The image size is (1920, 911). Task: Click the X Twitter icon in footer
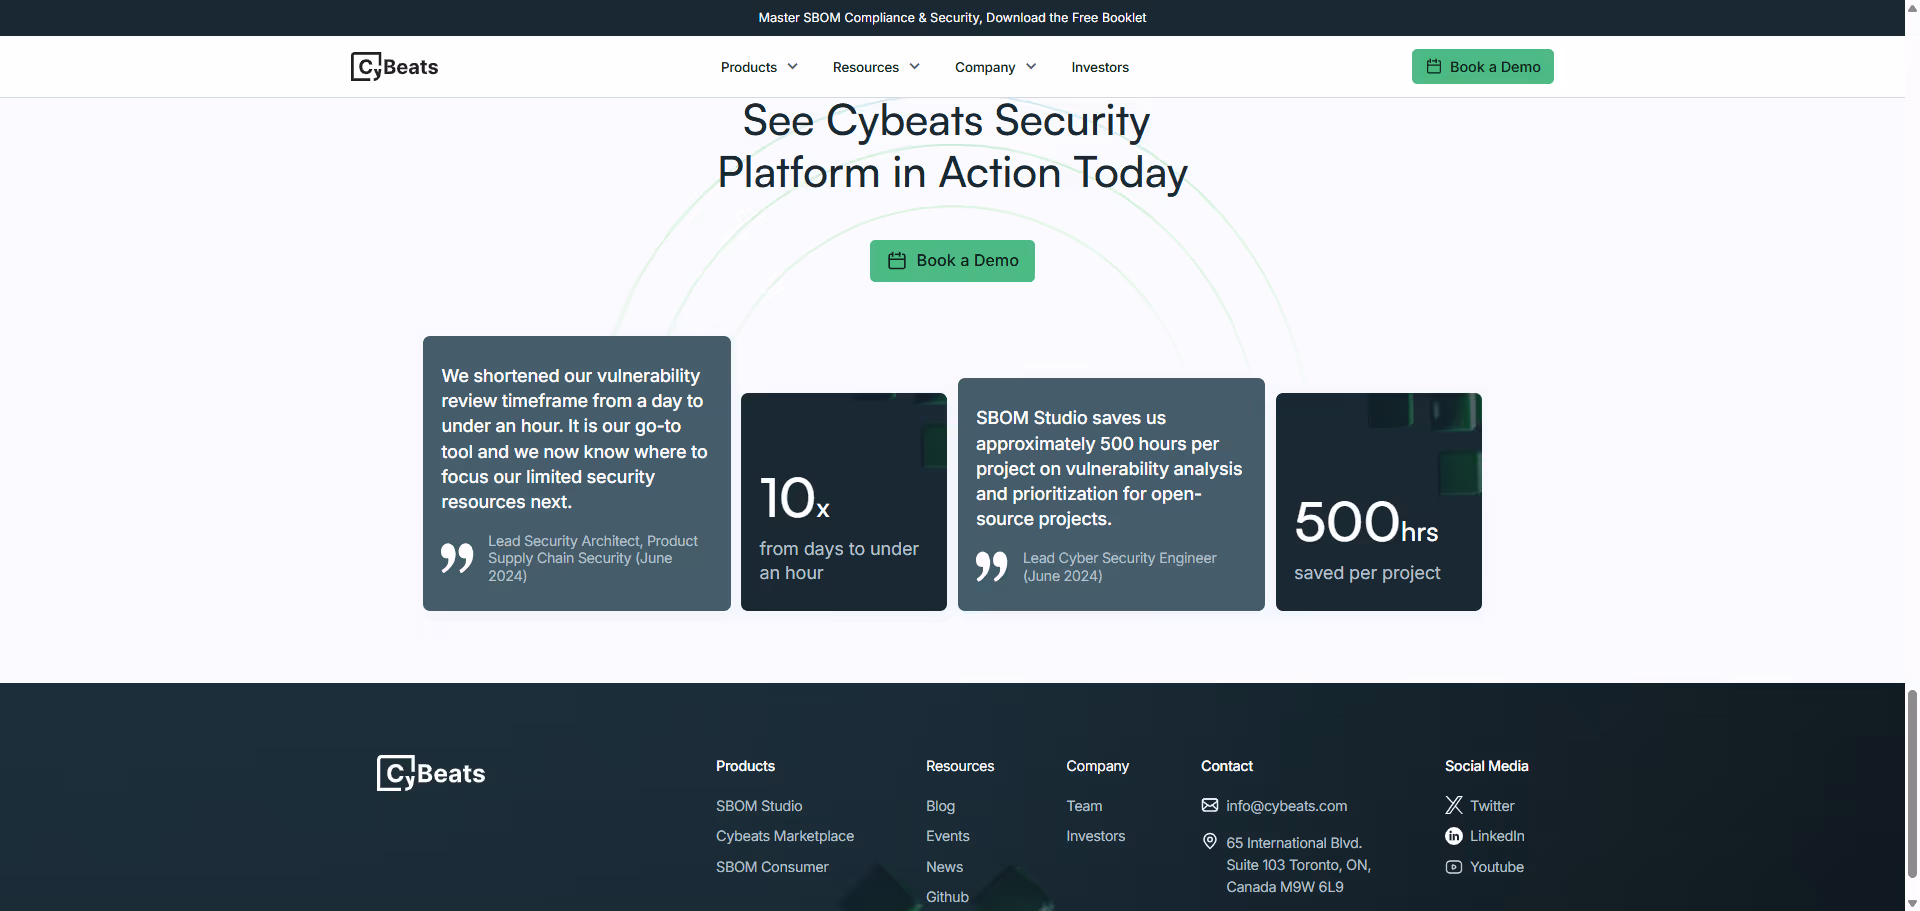(1454, 805)
